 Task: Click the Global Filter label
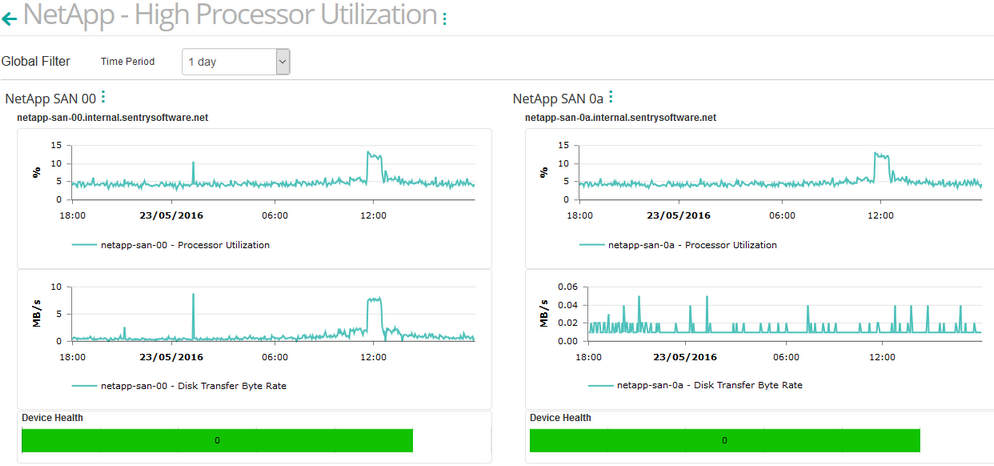[36, 61]
